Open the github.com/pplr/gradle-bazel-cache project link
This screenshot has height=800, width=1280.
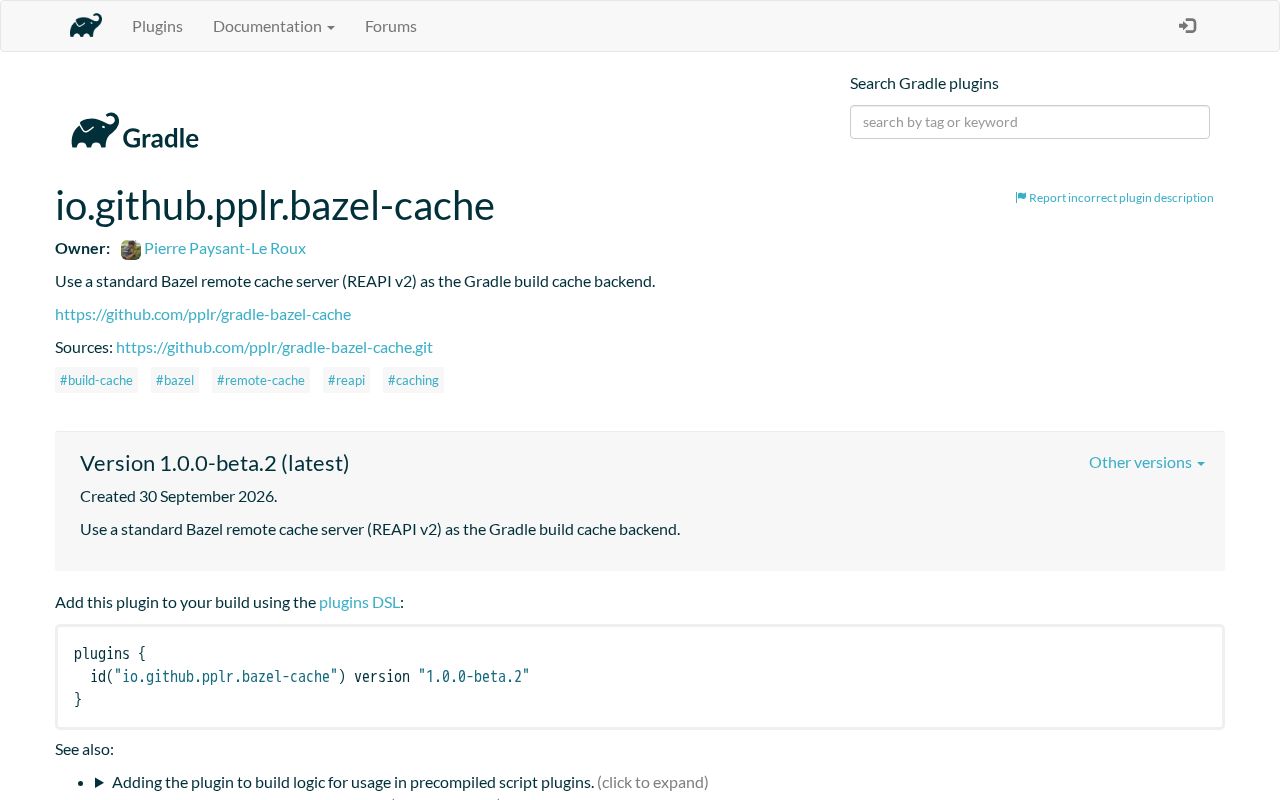[x=203, y=314]
